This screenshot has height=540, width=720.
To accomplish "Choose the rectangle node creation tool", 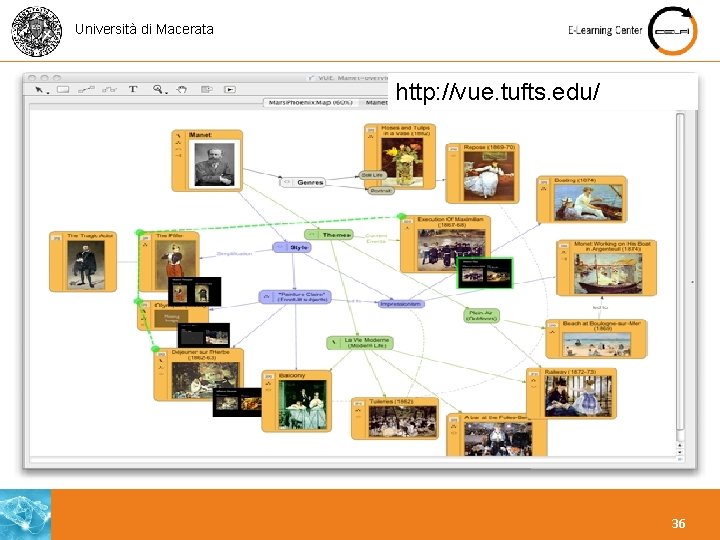I will tap(63, 90).
